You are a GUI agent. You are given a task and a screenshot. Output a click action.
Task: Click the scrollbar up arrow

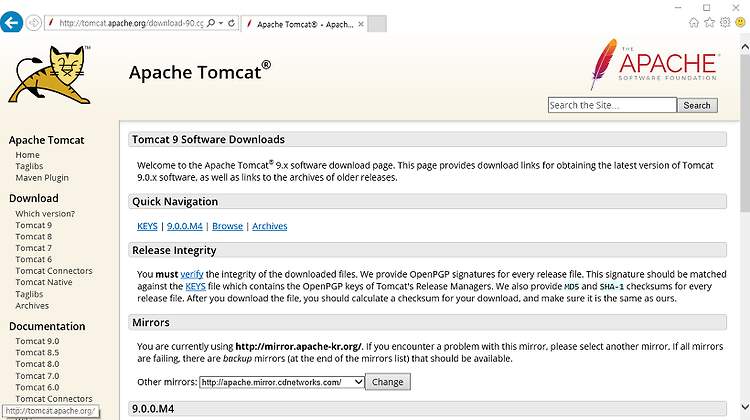point(745,47)
